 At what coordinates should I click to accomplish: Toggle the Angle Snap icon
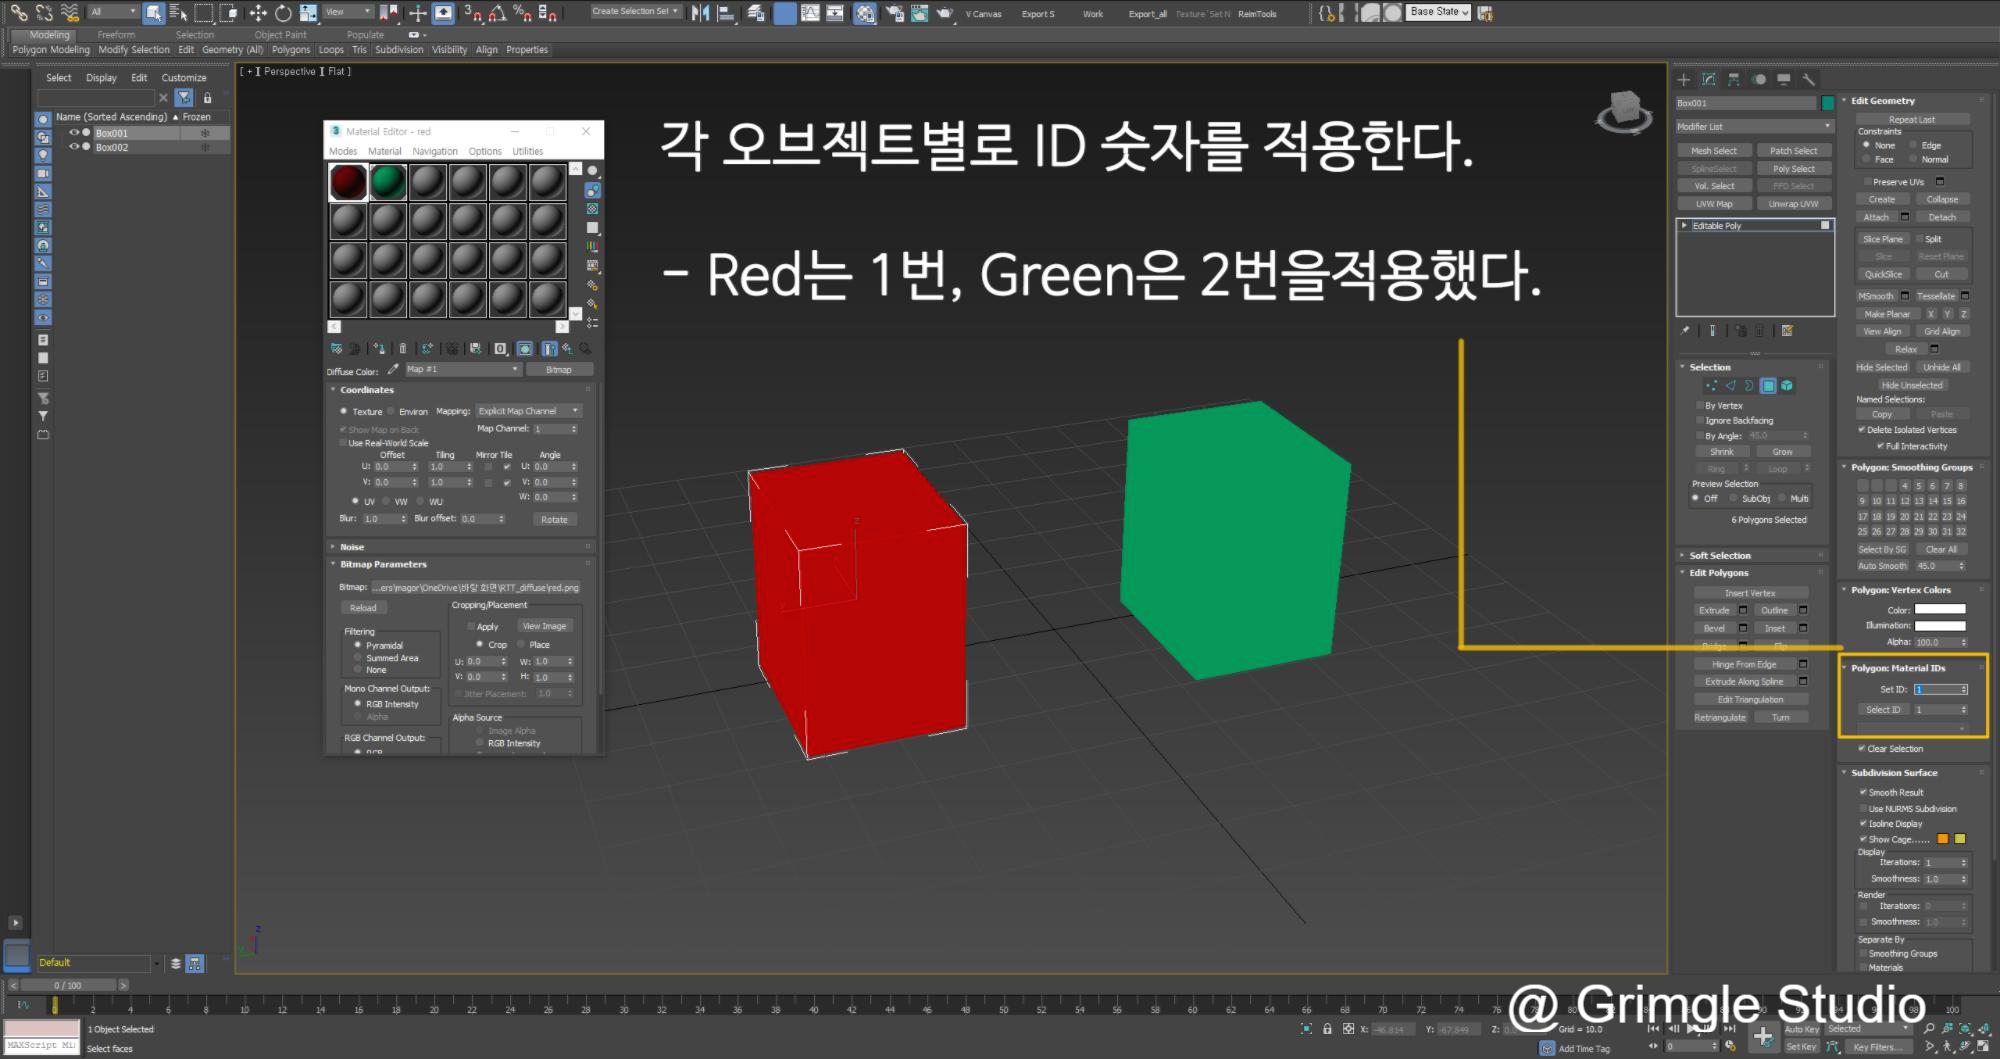(497, 13)
